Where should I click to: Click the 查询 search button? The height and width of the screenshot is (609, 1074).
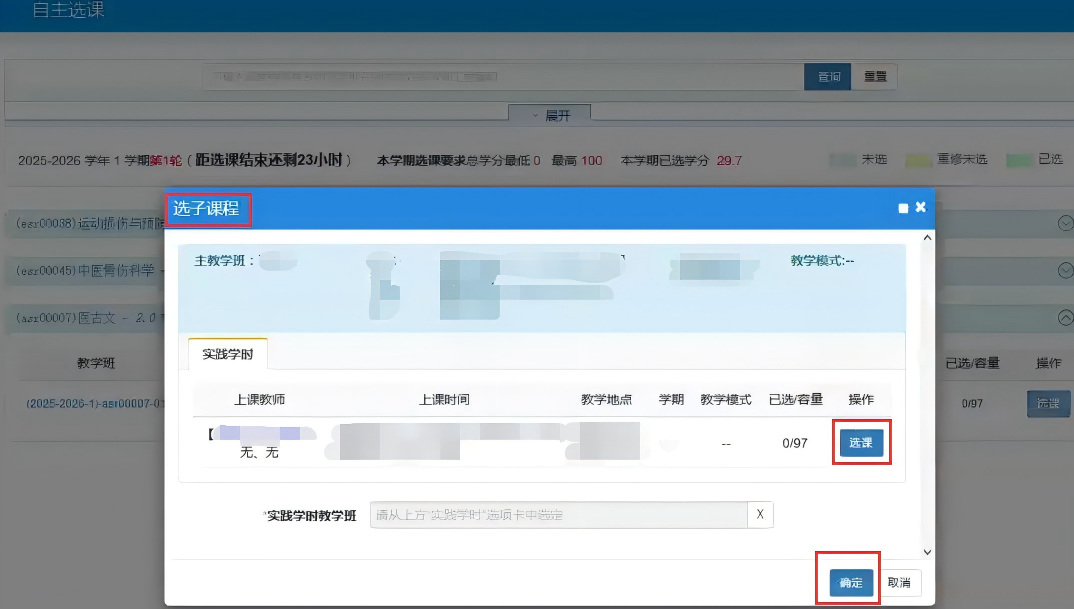tap(828, 77)
